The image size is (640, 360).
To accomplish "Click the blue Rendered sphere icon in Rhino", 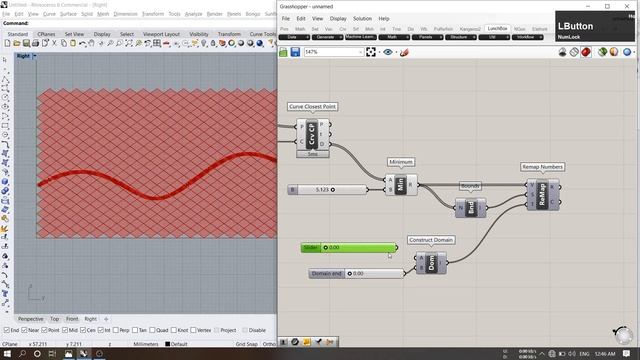I will (260, 43).
